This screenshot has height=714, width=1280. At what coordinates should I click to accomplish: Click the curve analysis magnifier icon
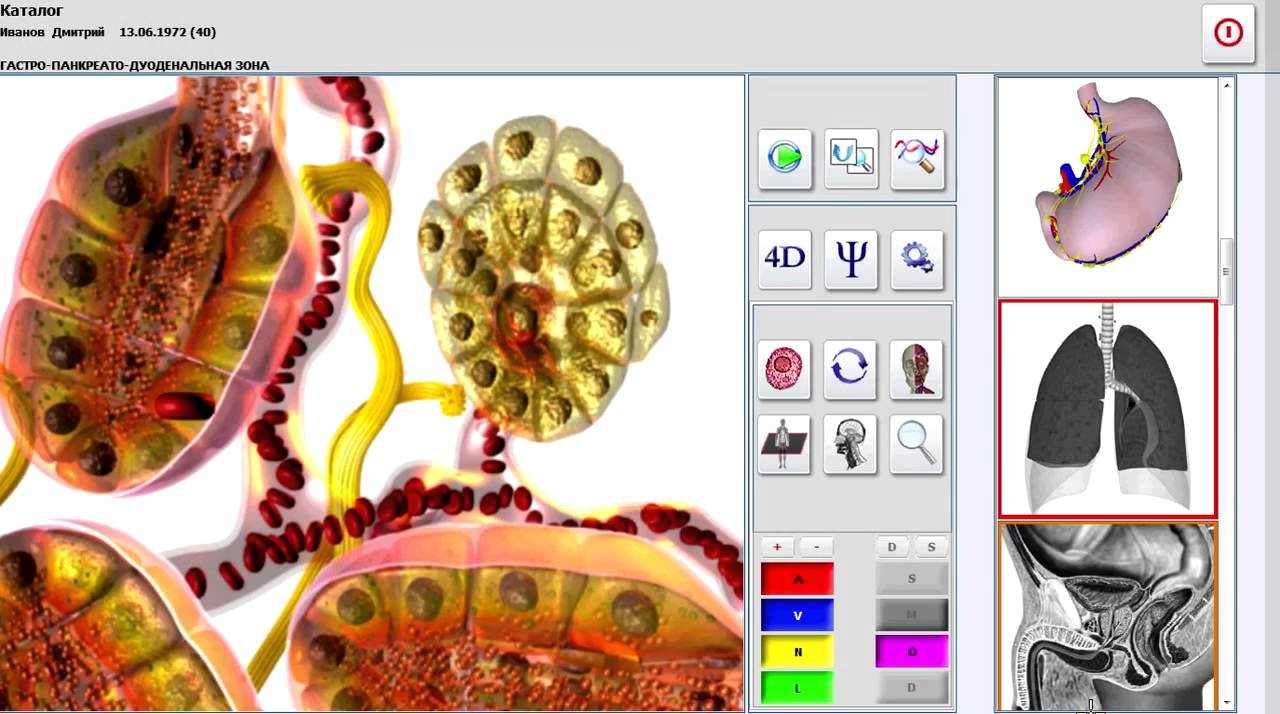(917, 158)
